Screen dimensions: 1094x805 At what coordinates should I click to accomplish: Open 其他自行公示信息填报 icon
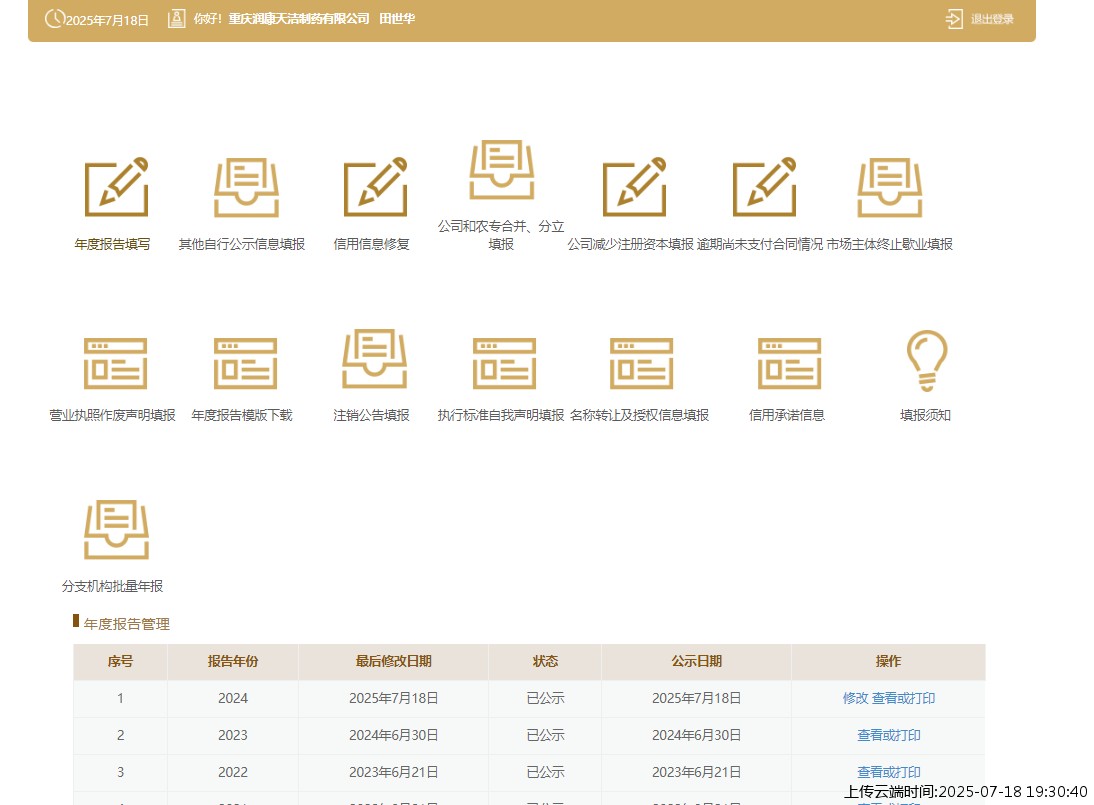[246, 187]
